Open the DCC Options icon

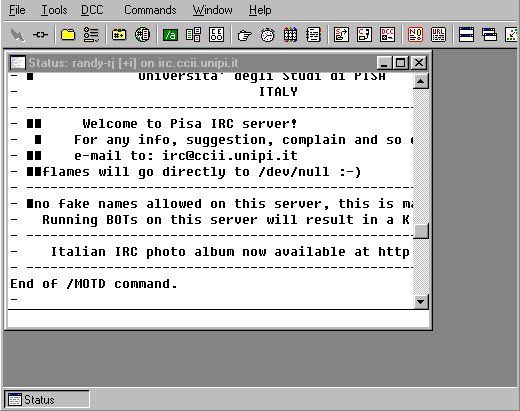pos(388,35)
